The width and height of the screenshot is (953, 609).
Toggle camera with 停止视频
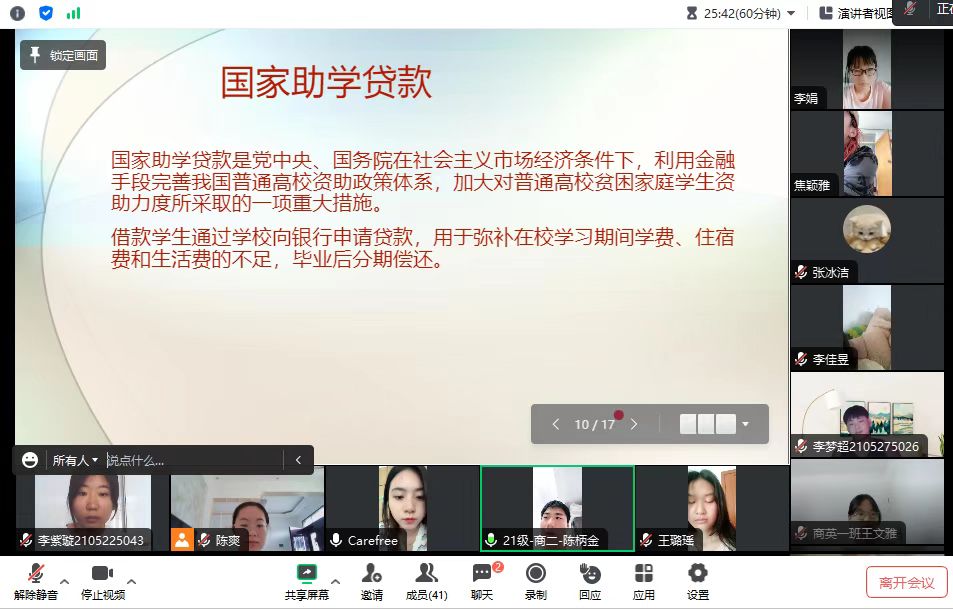[102, 580]
